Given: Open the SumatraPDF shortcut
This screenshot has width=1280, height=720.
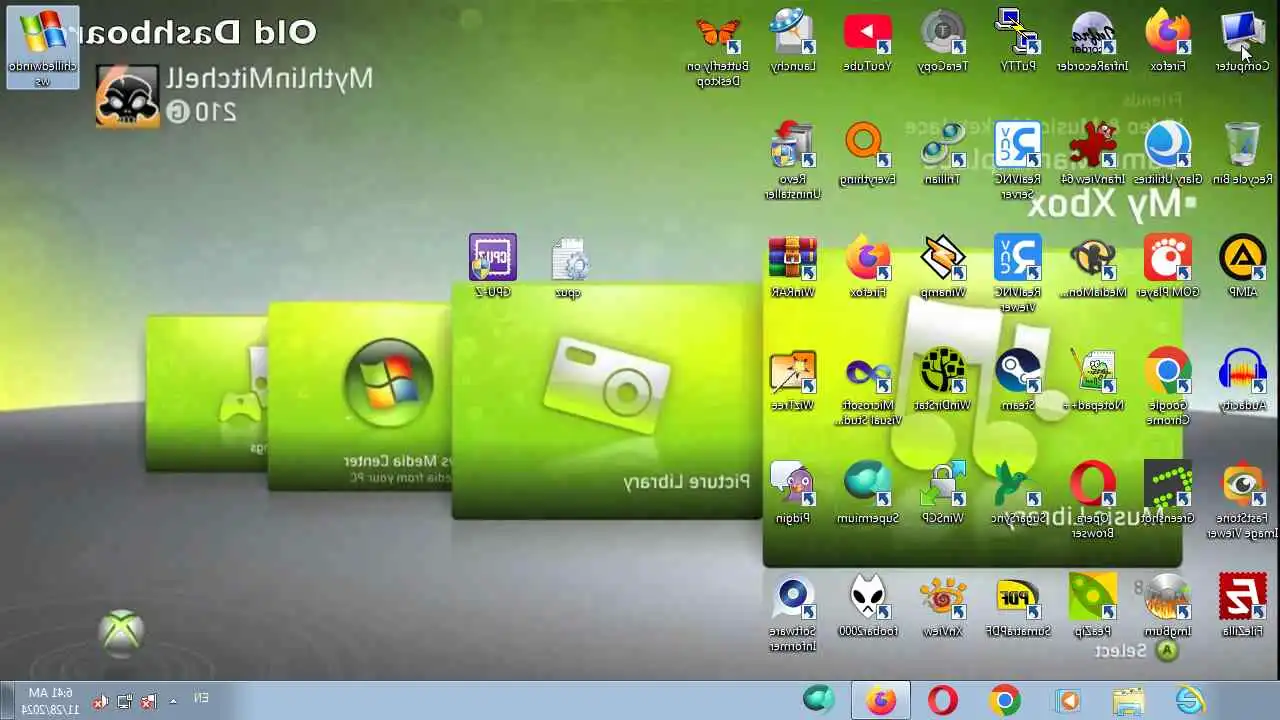Looking at the screenshot, I should pyautogui.click(x=1018, y=606).
